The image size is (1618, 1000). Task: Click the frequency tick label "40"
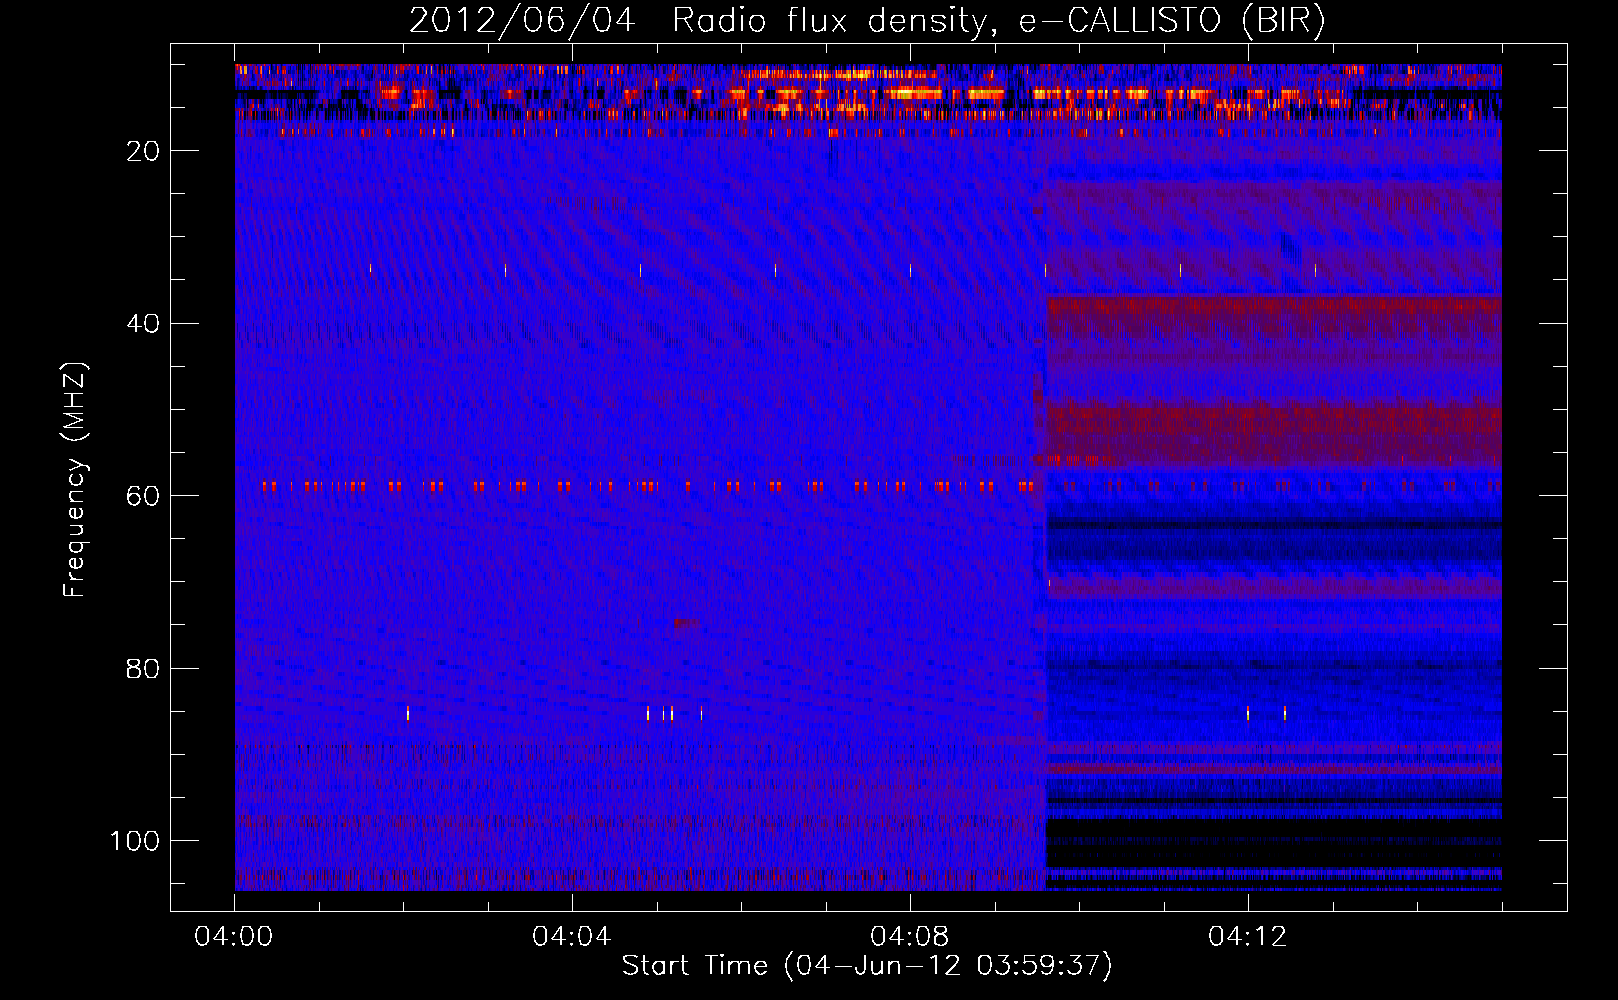click(x=143, y=324)
